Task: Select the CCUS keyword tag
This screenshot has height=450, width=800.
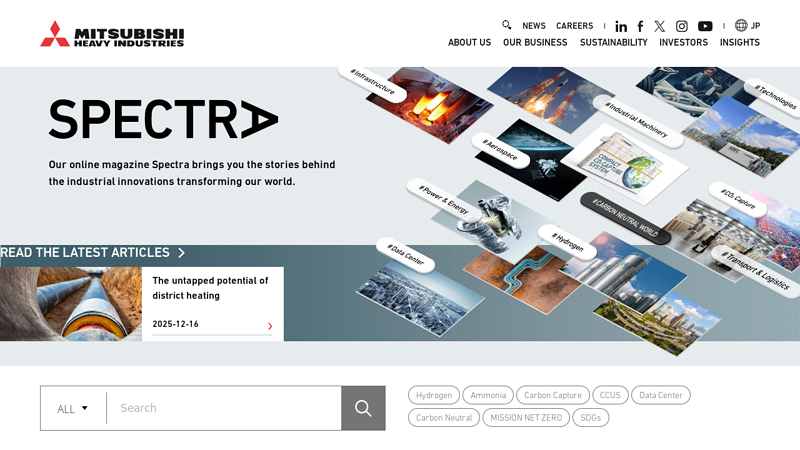Action: pyautogui.click(x=610, y=395)
